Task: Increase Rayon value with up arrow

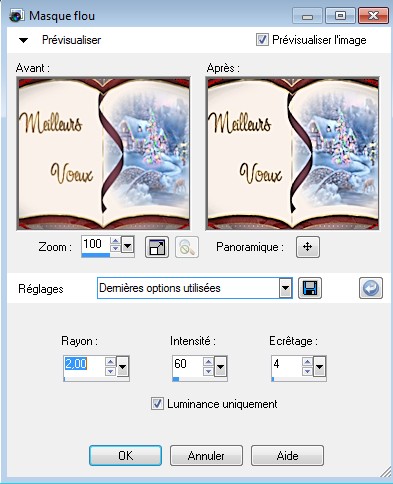Action: 110,362
